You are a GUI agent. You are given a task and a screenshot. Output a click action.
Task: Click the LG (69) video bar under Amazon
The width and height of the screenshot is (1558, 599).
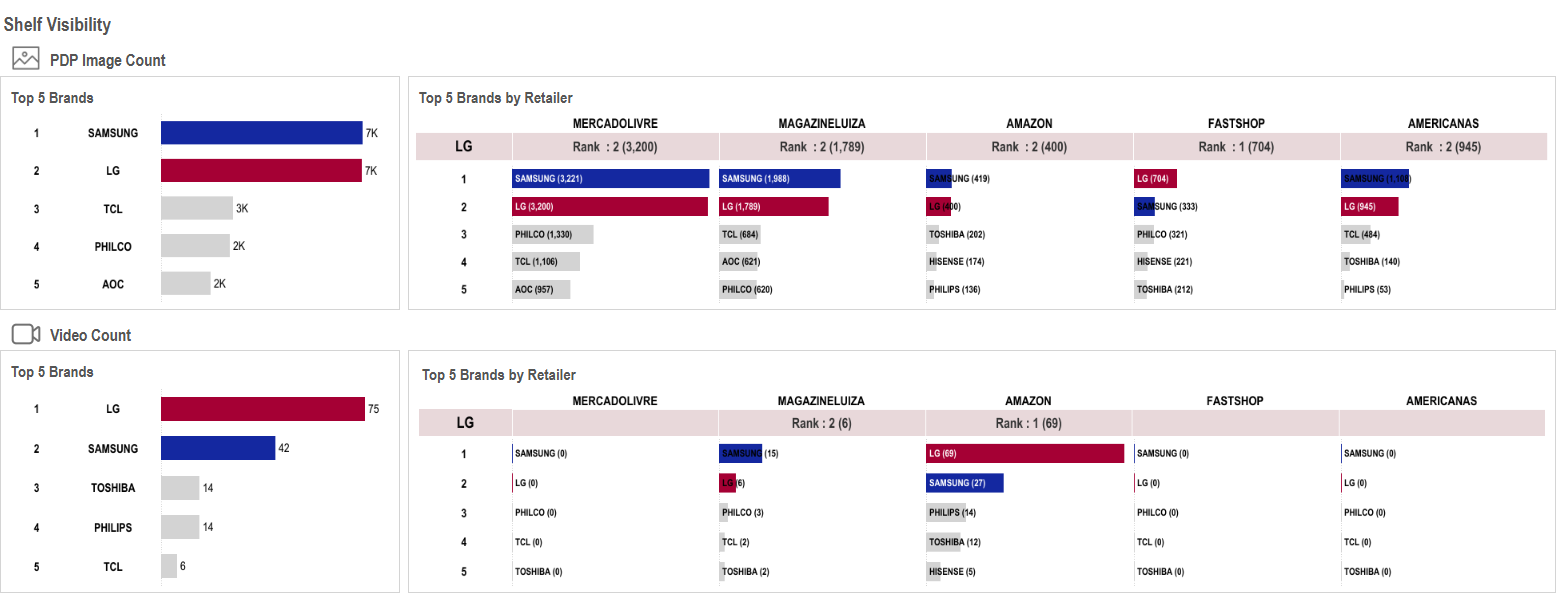[x=1025, y=454]
